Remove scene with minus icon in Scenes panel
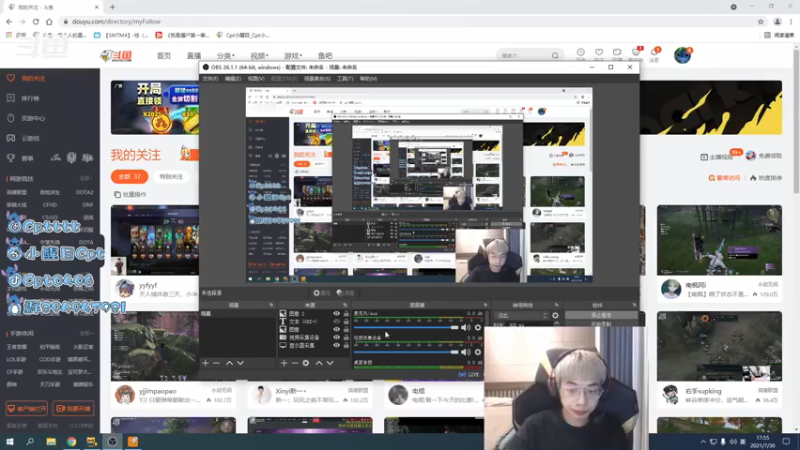 216,363
